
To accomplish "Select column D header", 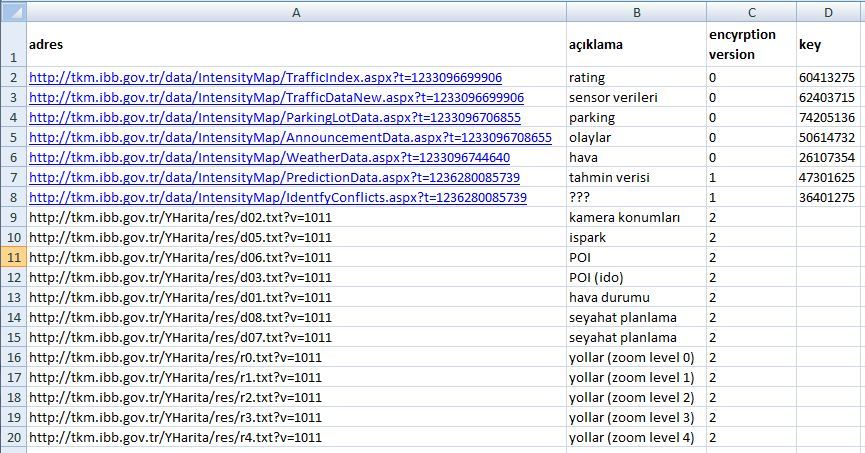I will (x=830, y=12).
